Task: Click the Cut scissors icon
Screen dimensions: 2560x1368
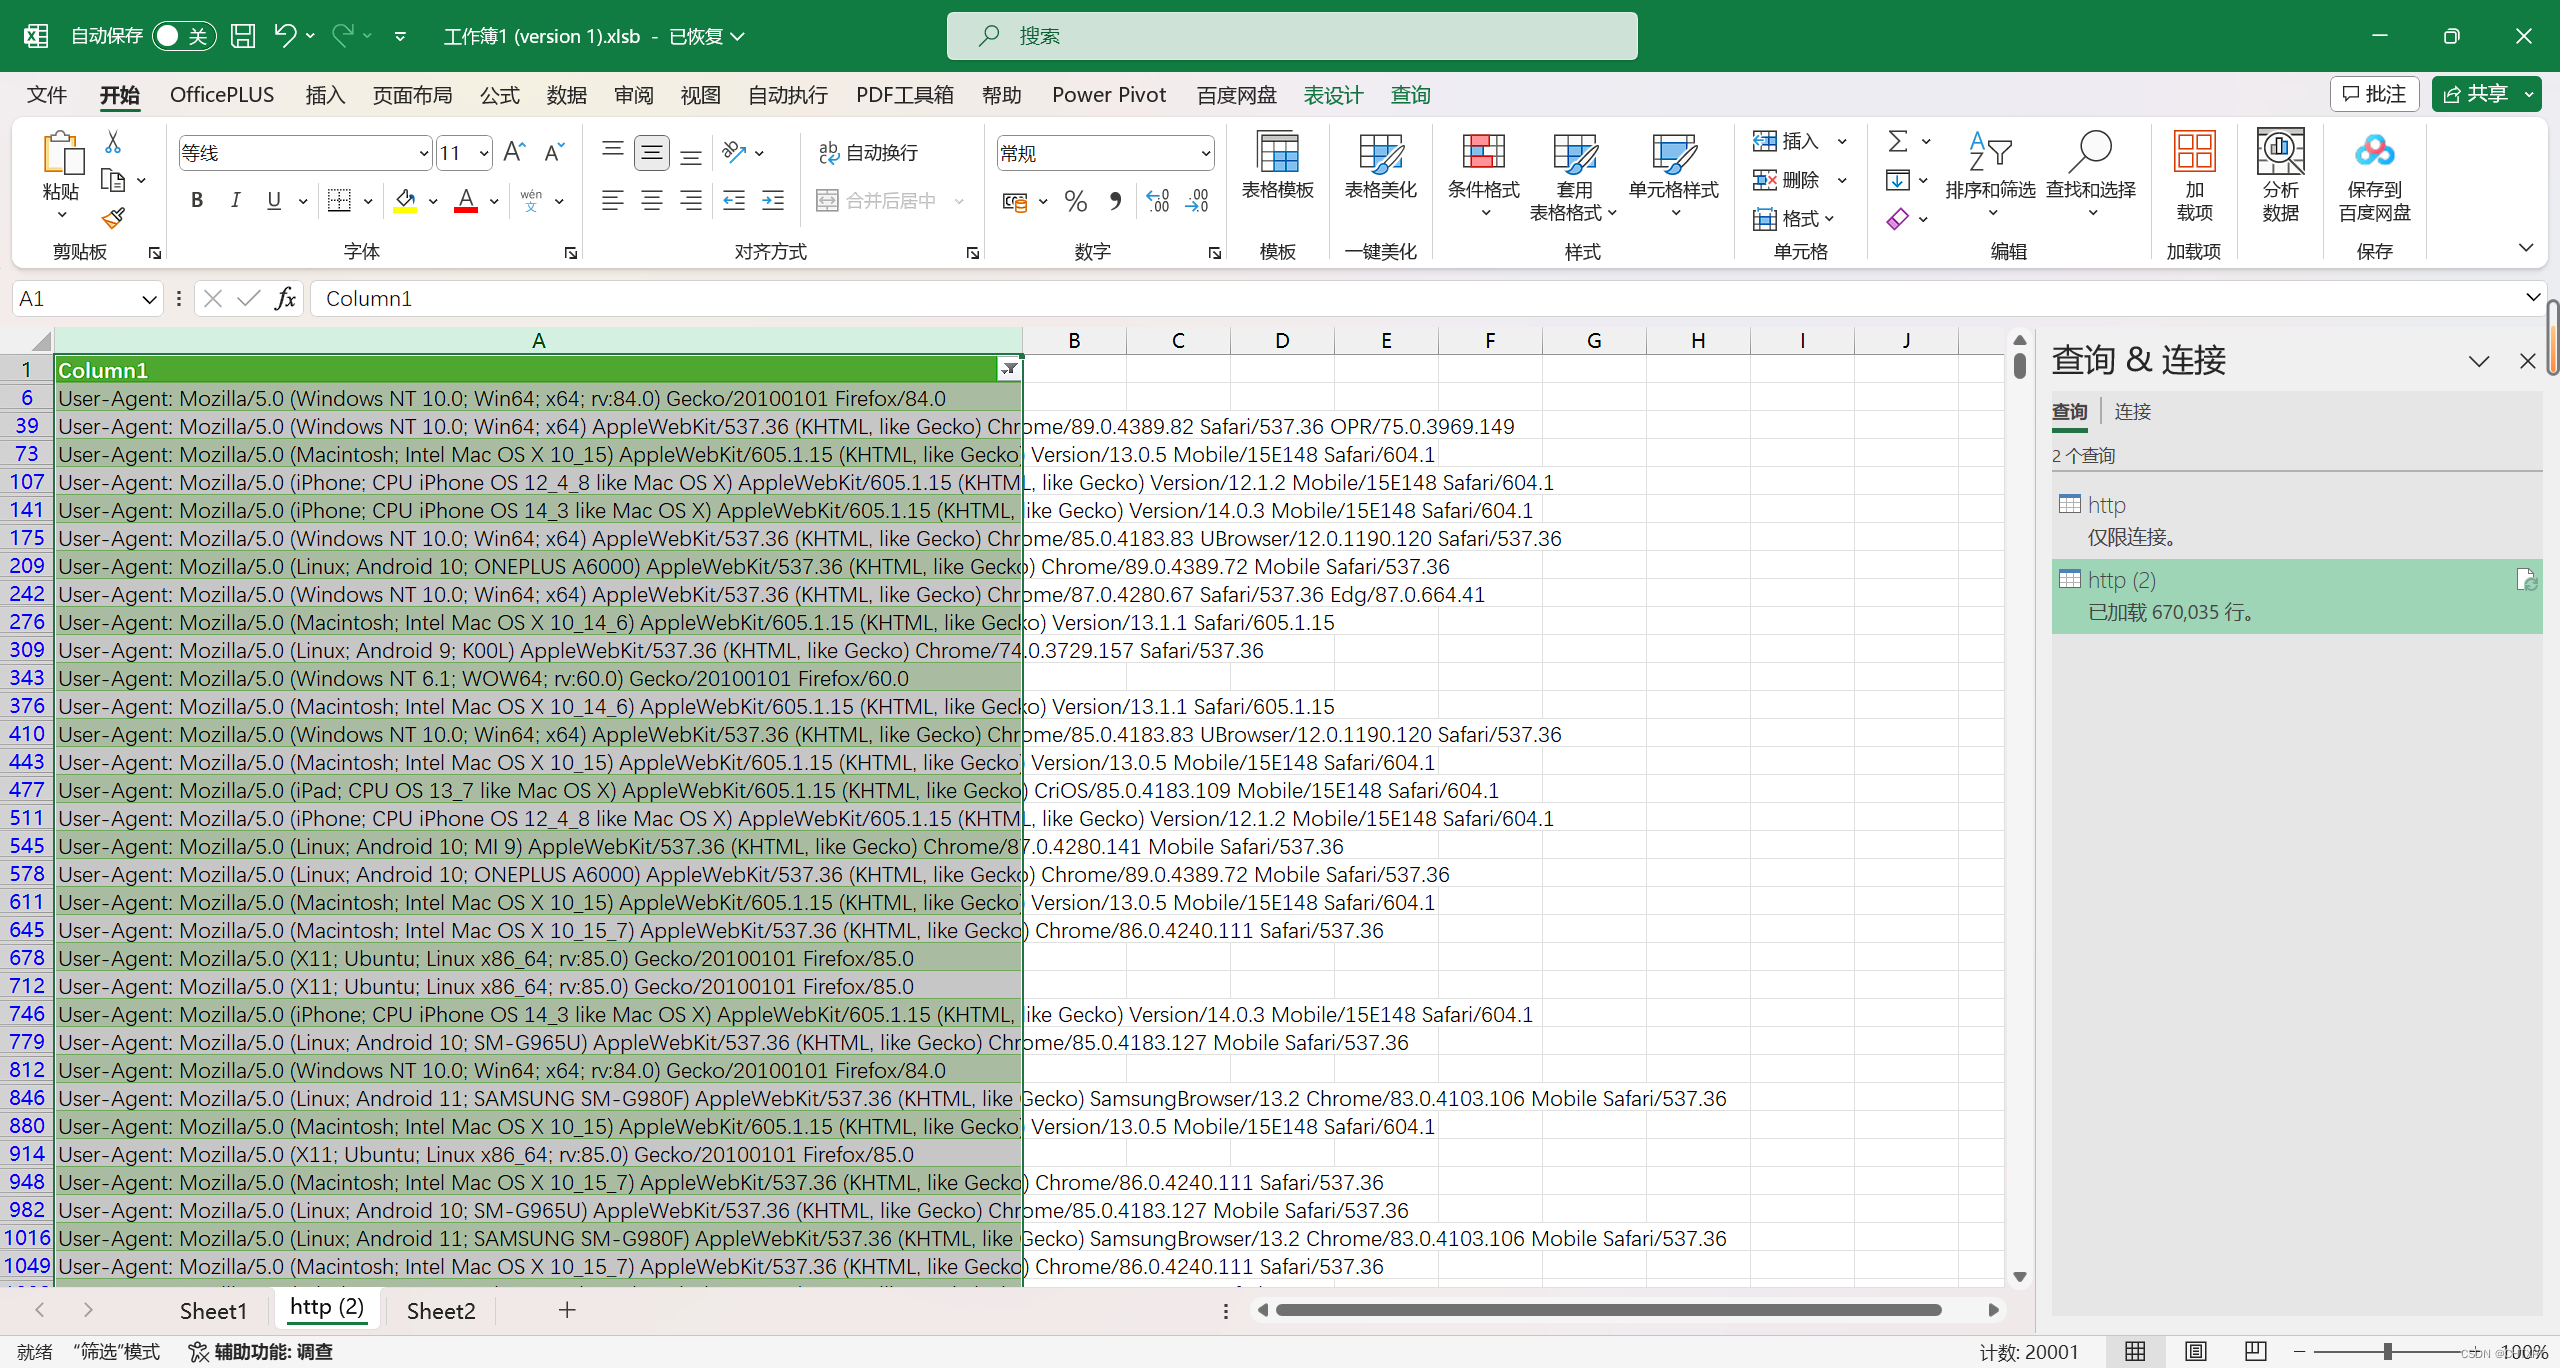Action: coord(113,142)
